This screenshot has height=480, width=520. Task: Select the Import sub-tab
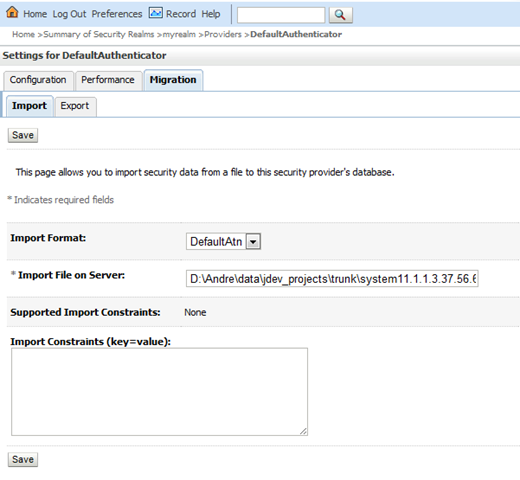[x=29, y=106]
